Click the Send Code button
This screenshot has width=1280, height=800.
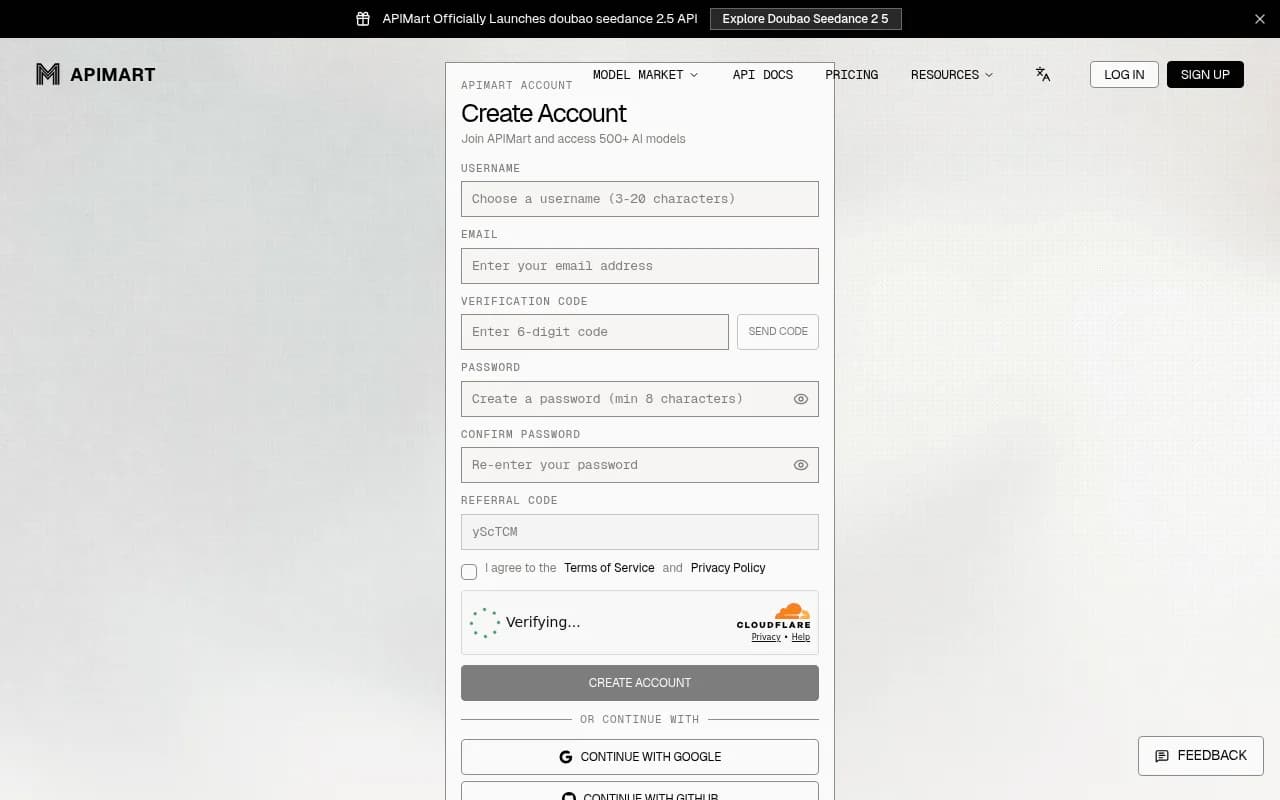click(778, 332)
